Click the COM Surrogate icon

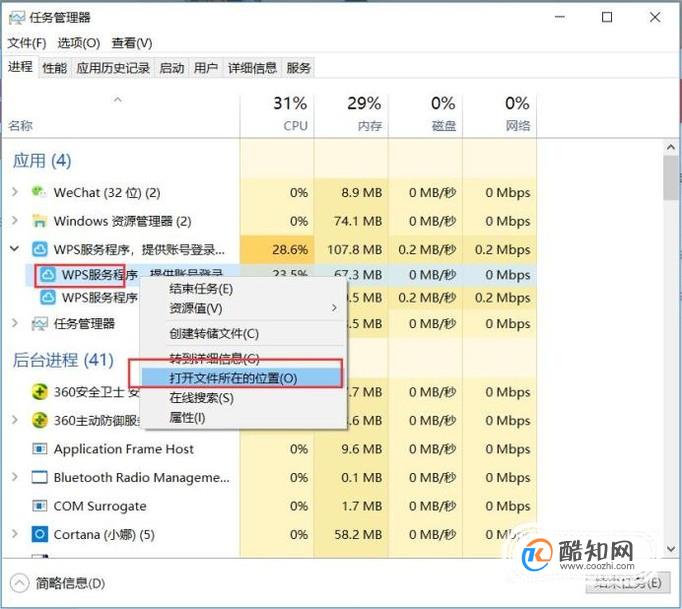pos(40,506)
